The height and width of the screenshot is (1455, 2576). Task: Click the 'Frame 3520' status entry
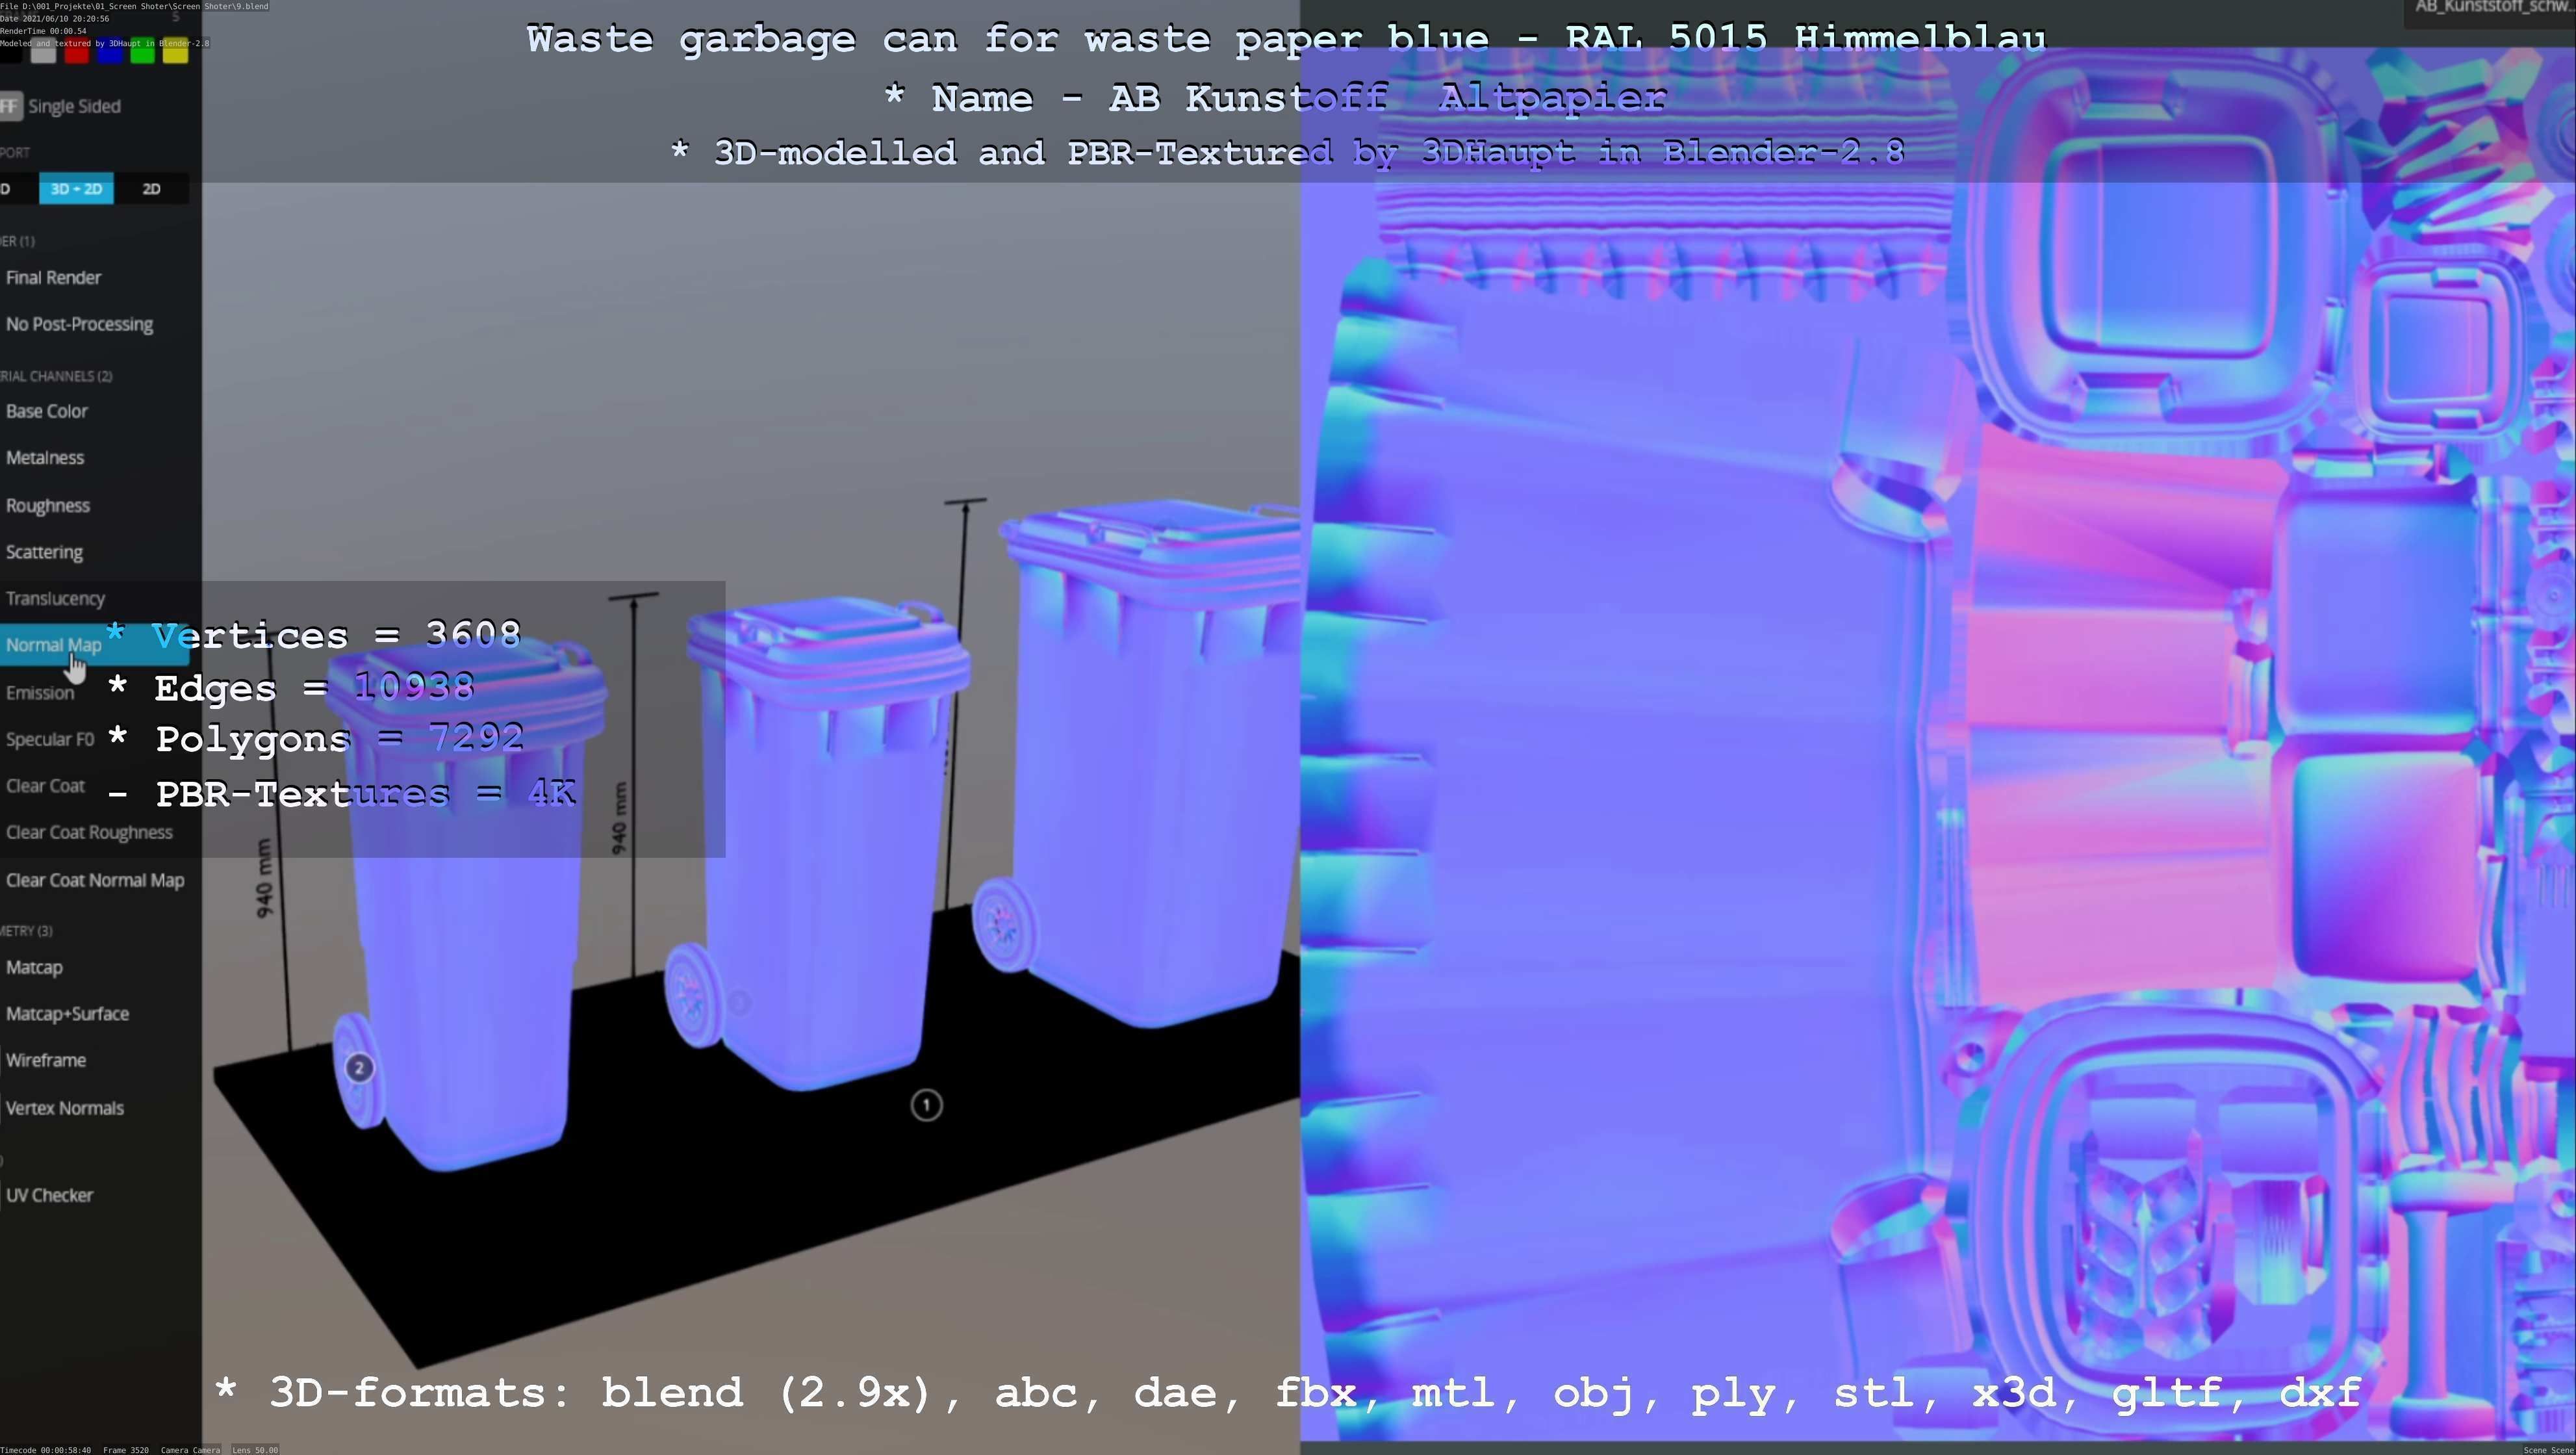click(126, 1450)
